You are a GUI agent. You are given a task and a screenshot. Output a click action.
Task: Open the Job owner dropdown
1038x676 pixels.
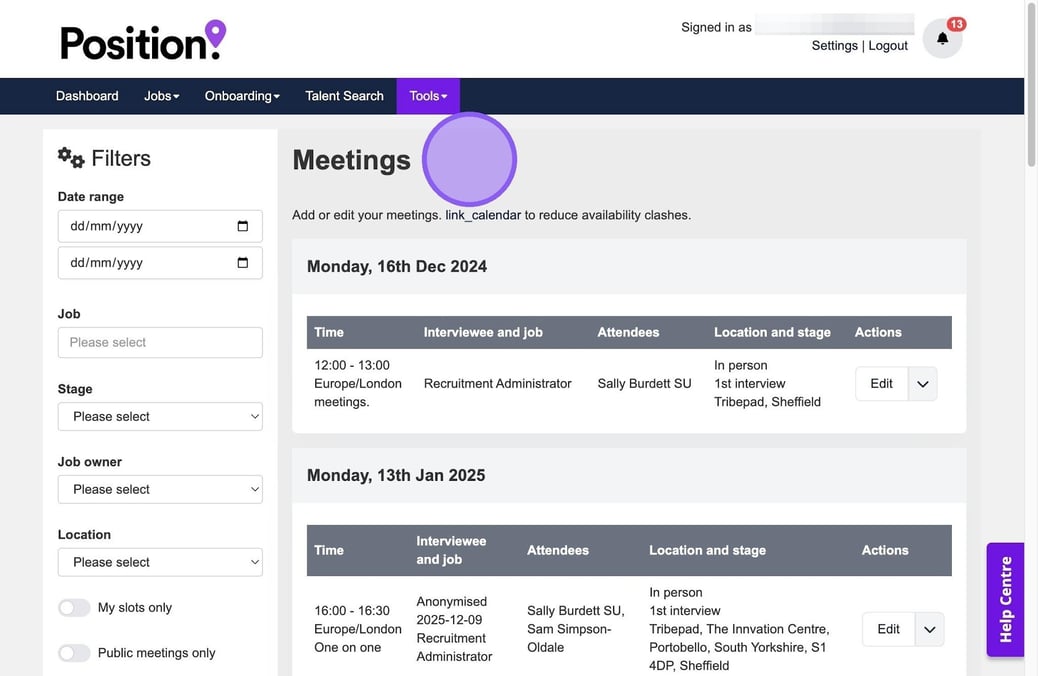[160, 489]
